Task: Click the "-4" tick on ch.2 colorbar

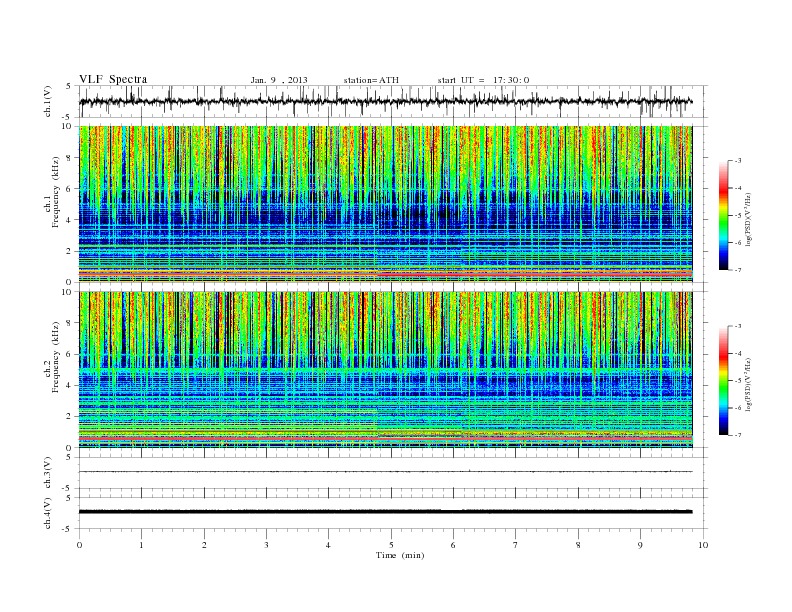Action: click(738, 354)
